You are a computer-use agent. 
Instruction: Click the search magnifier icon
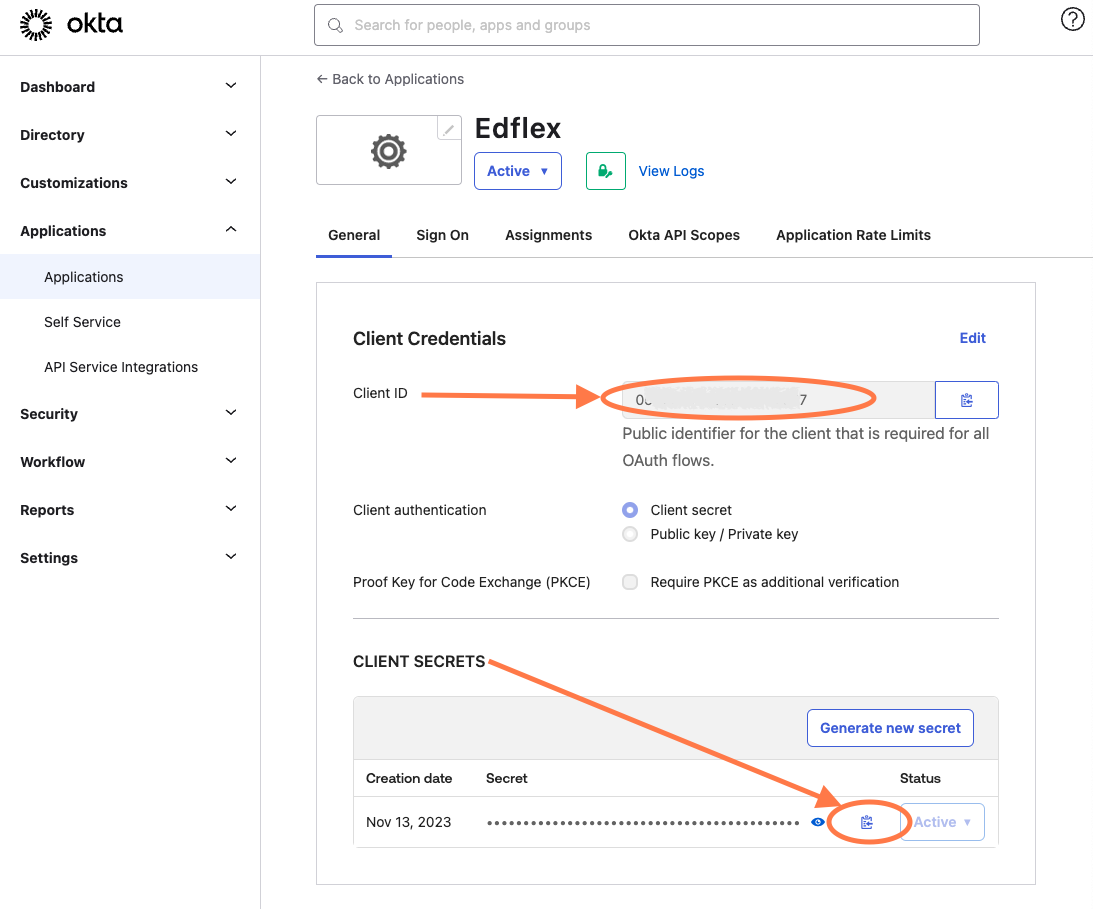pos(335,25)
